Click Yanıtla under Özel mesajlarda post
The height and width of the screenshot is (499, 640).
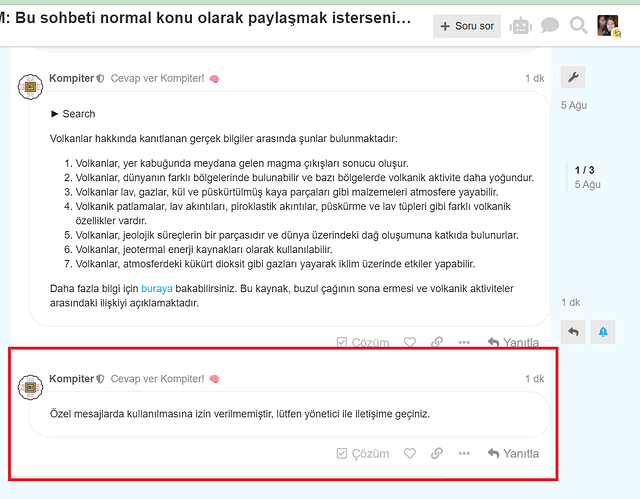coord(513,453)
